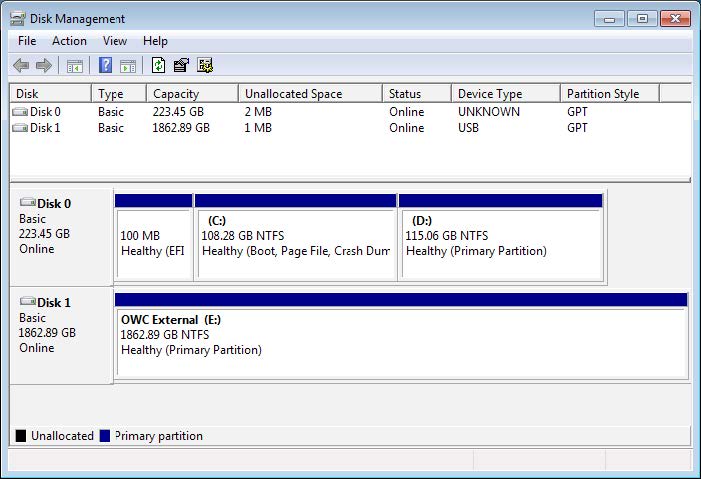
Task: Click the Primary partition legend label
Action: pyautogui.click(x=159, y=436)
